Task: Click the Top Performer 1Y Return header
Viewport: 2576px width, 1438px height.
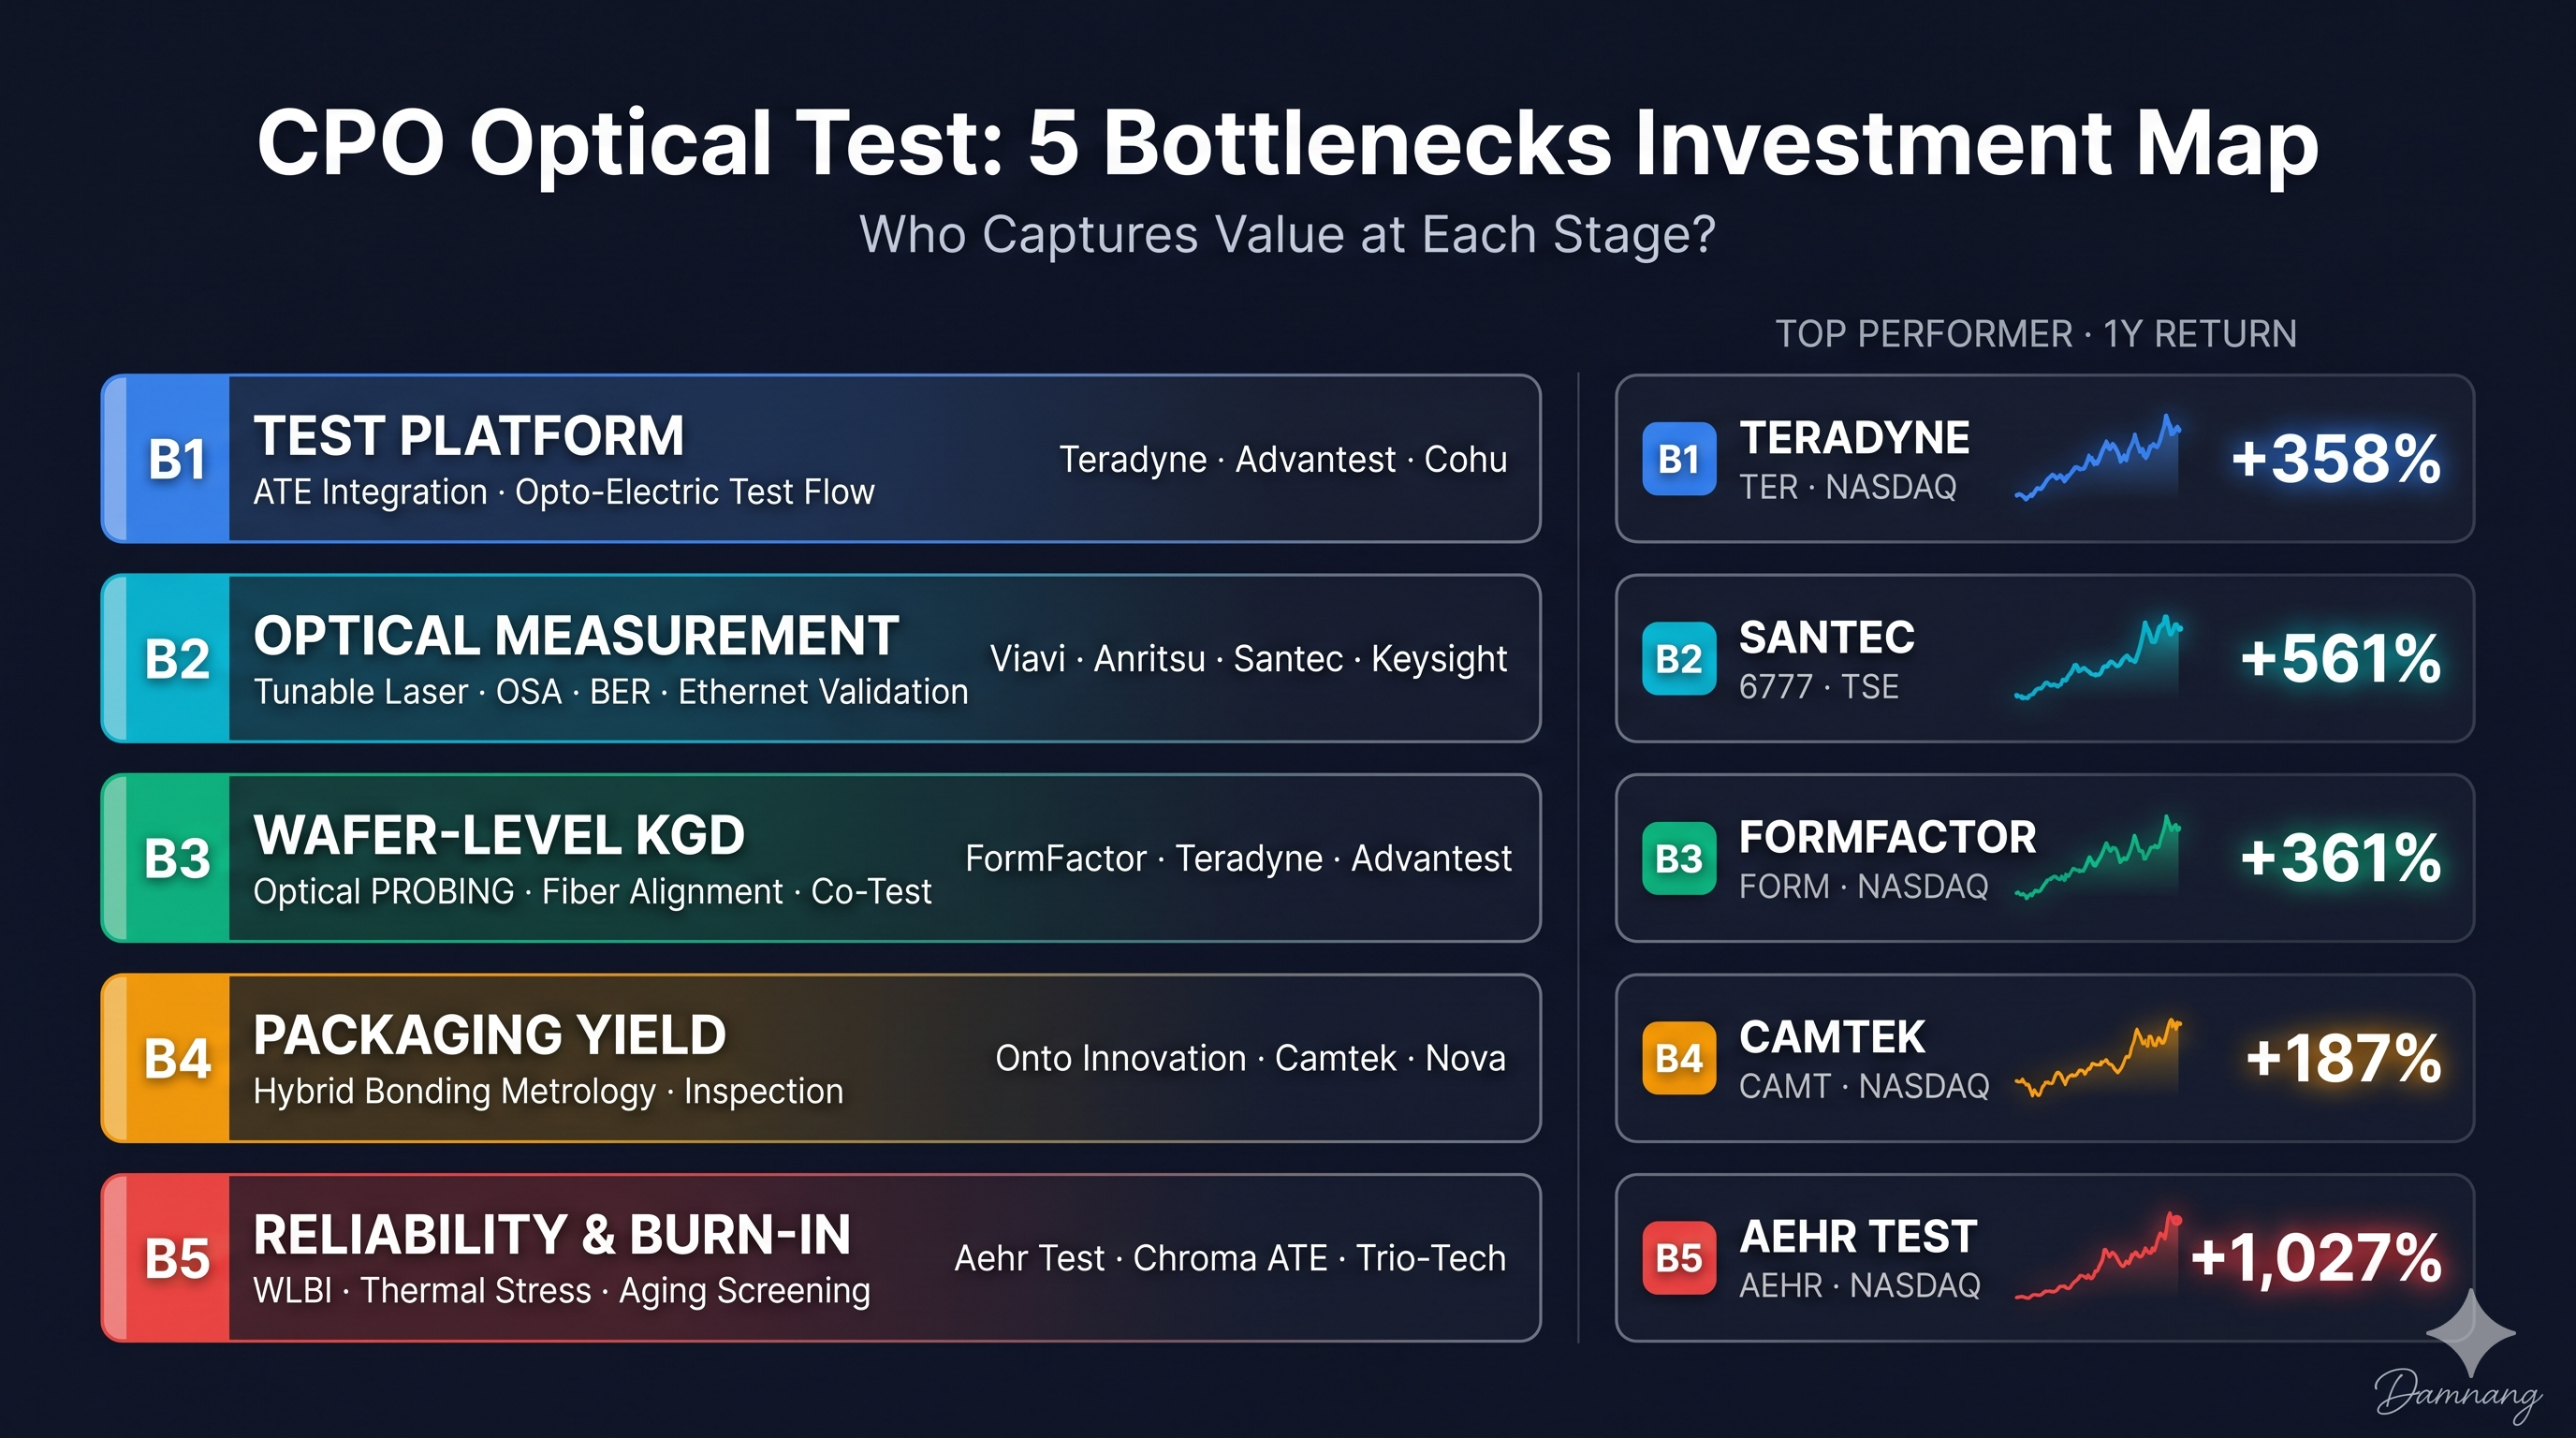Action: [2036, 334]
